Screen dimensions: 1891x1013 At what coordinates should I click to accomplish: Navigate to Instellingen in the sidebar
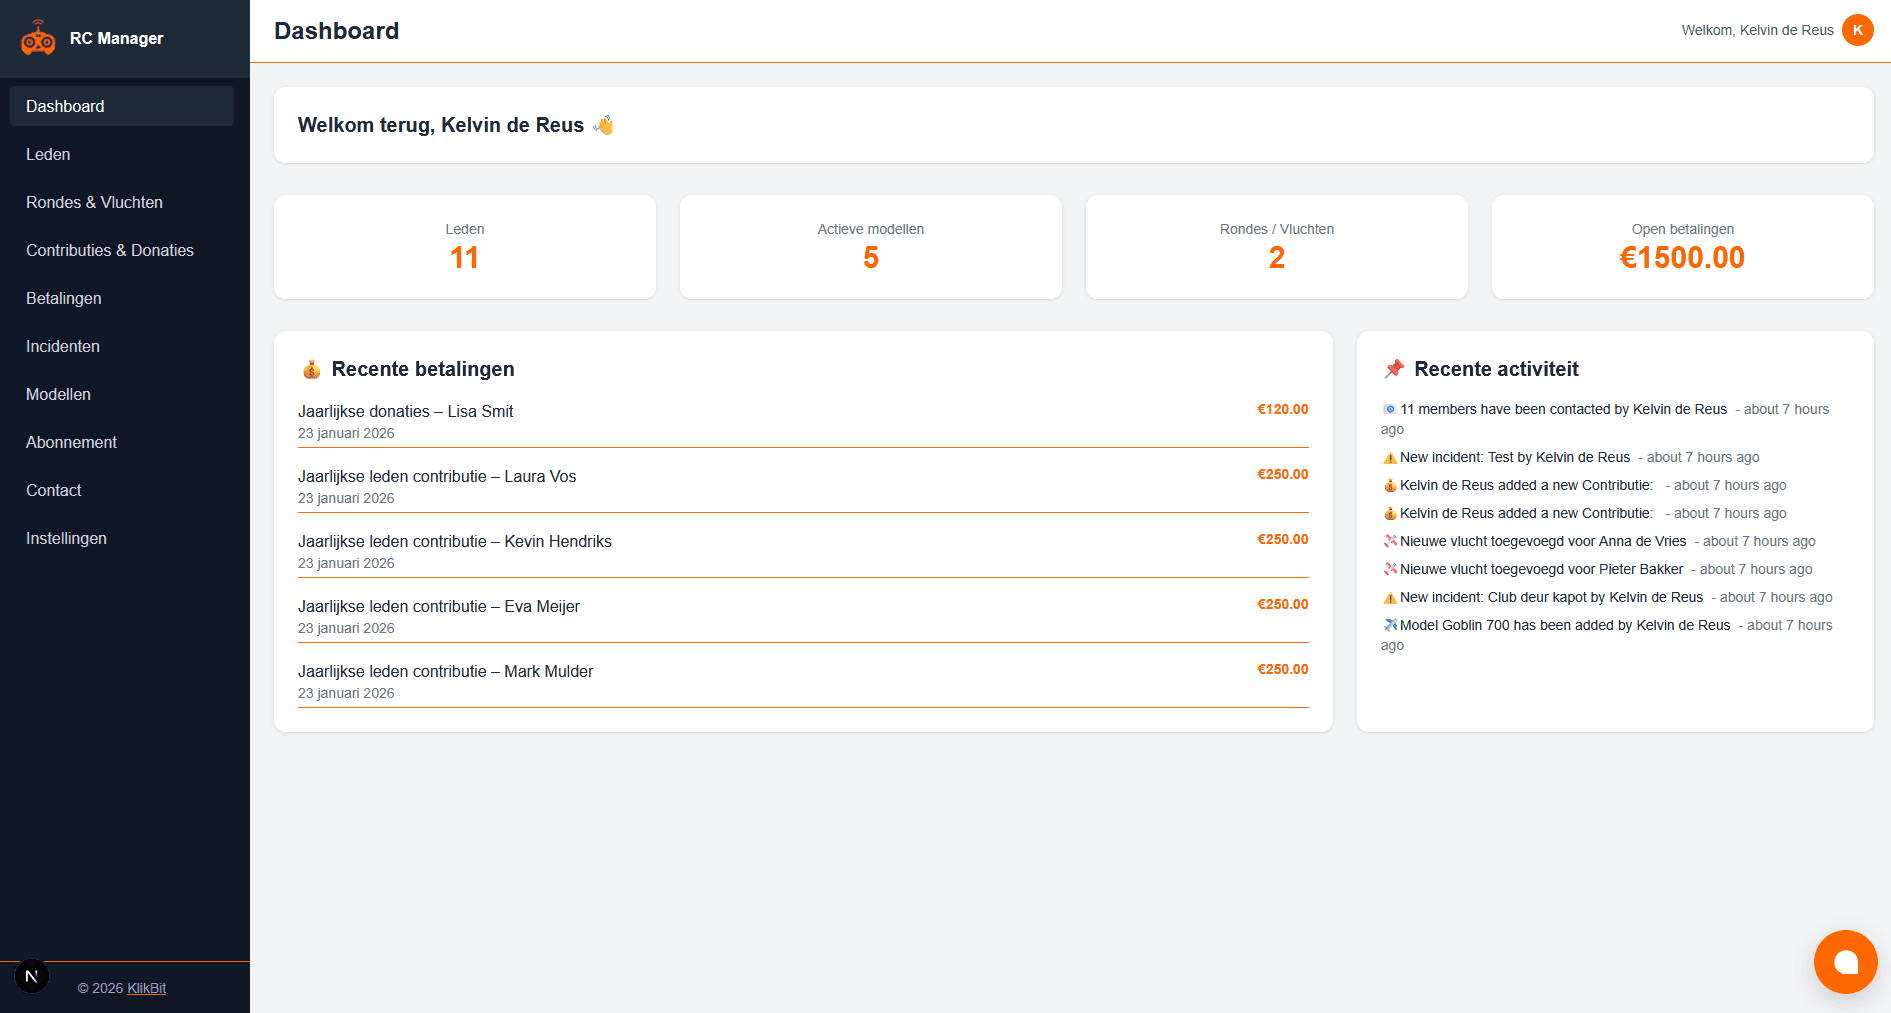pos(66,538)
